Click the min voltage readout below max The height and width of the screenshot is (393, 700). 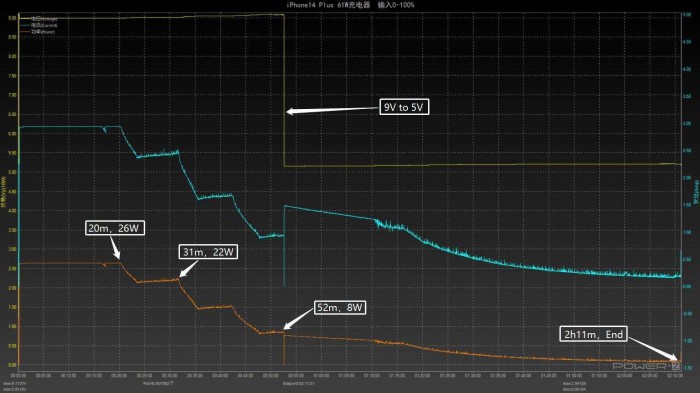pos(15,389)
